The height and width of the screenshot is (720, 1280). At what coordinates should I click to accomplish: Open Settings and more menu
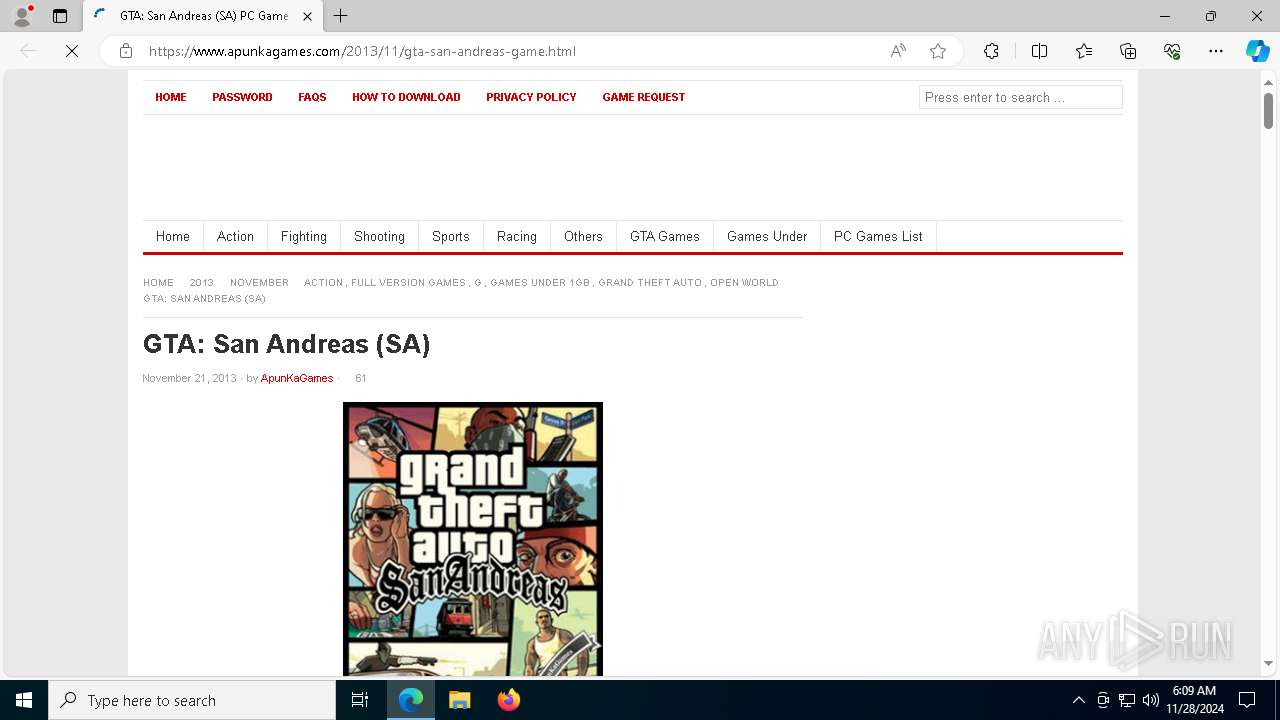tap(1216, 51)
